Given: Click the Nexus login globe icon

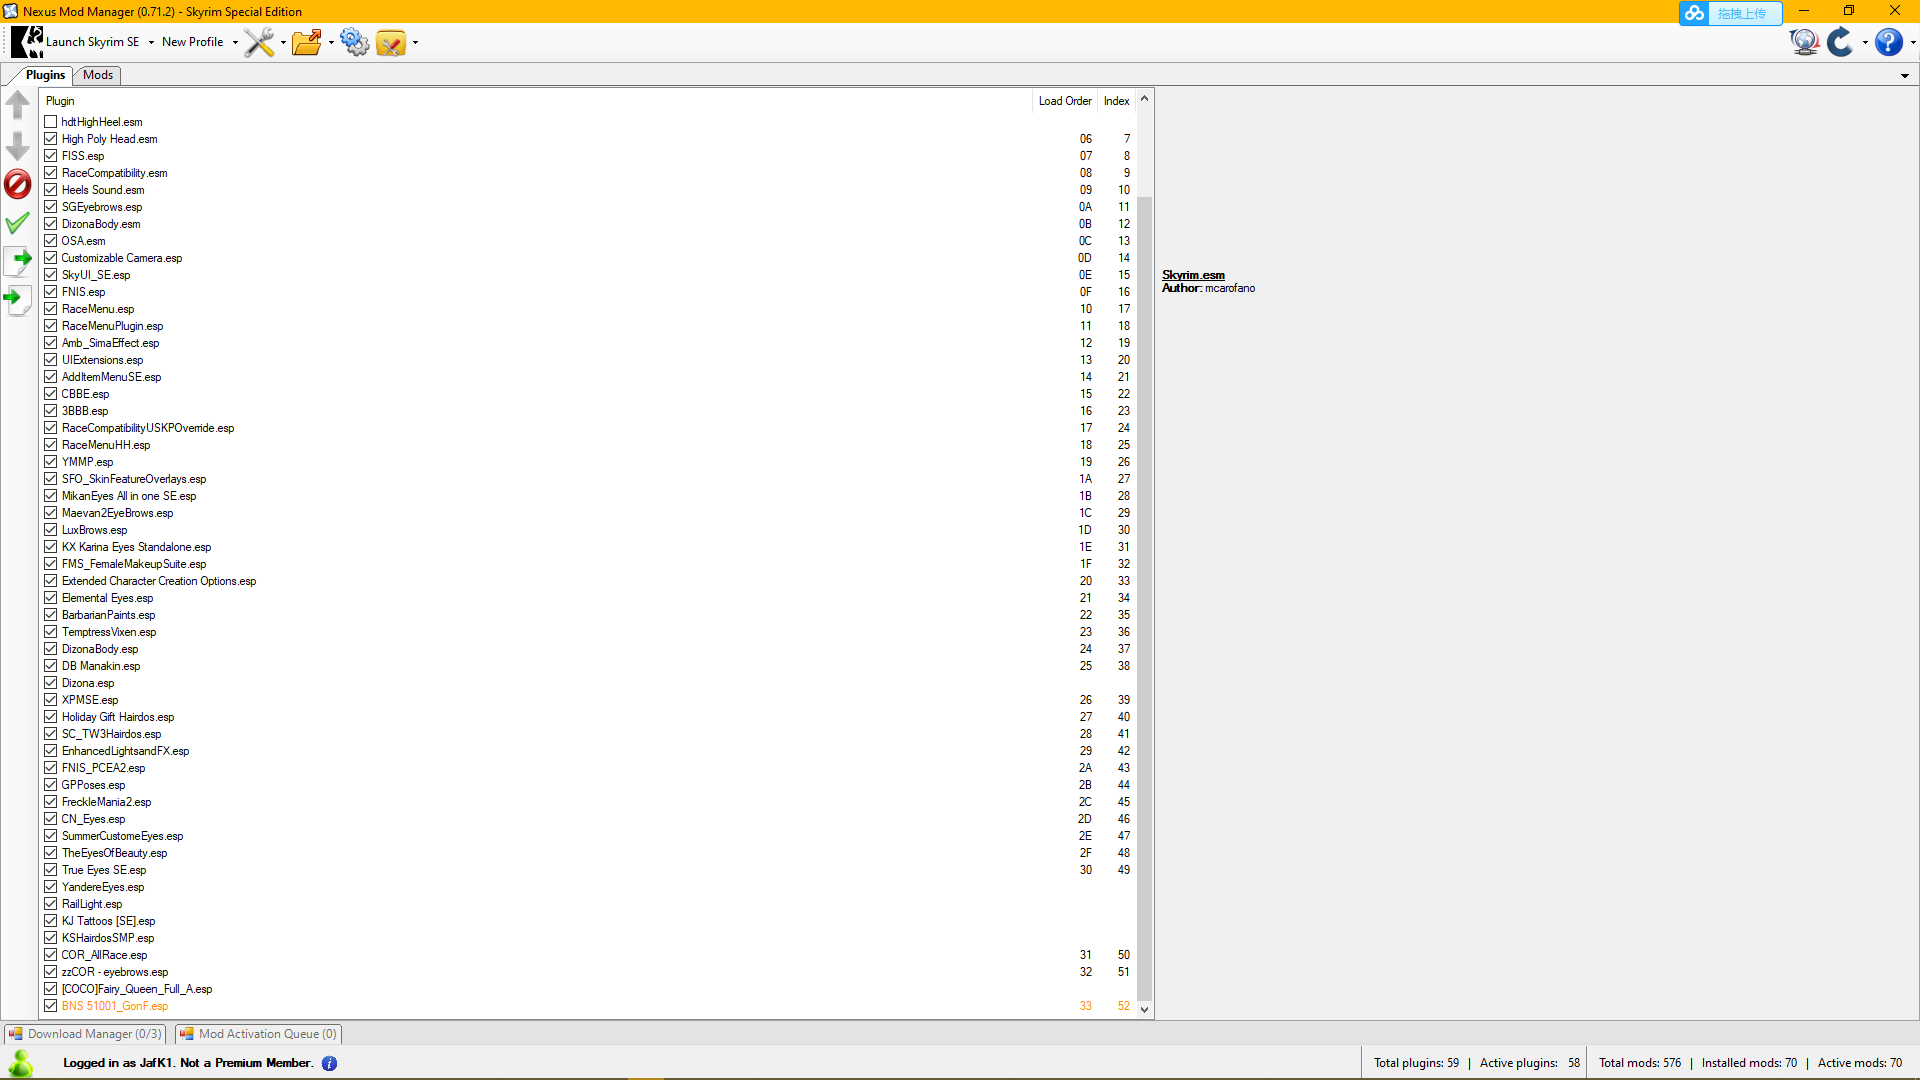Looking at the screenshot, I should pos(1804,42).
